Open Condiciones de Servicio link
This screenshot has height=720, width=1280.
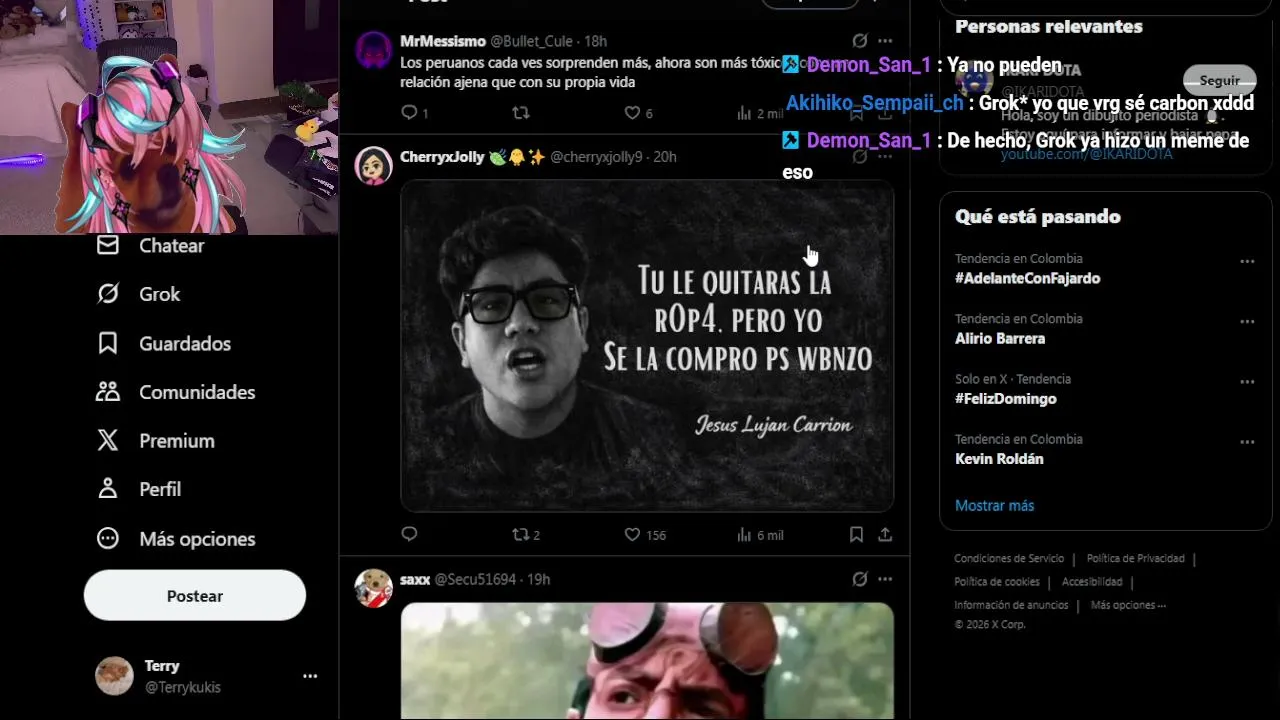1009,558
